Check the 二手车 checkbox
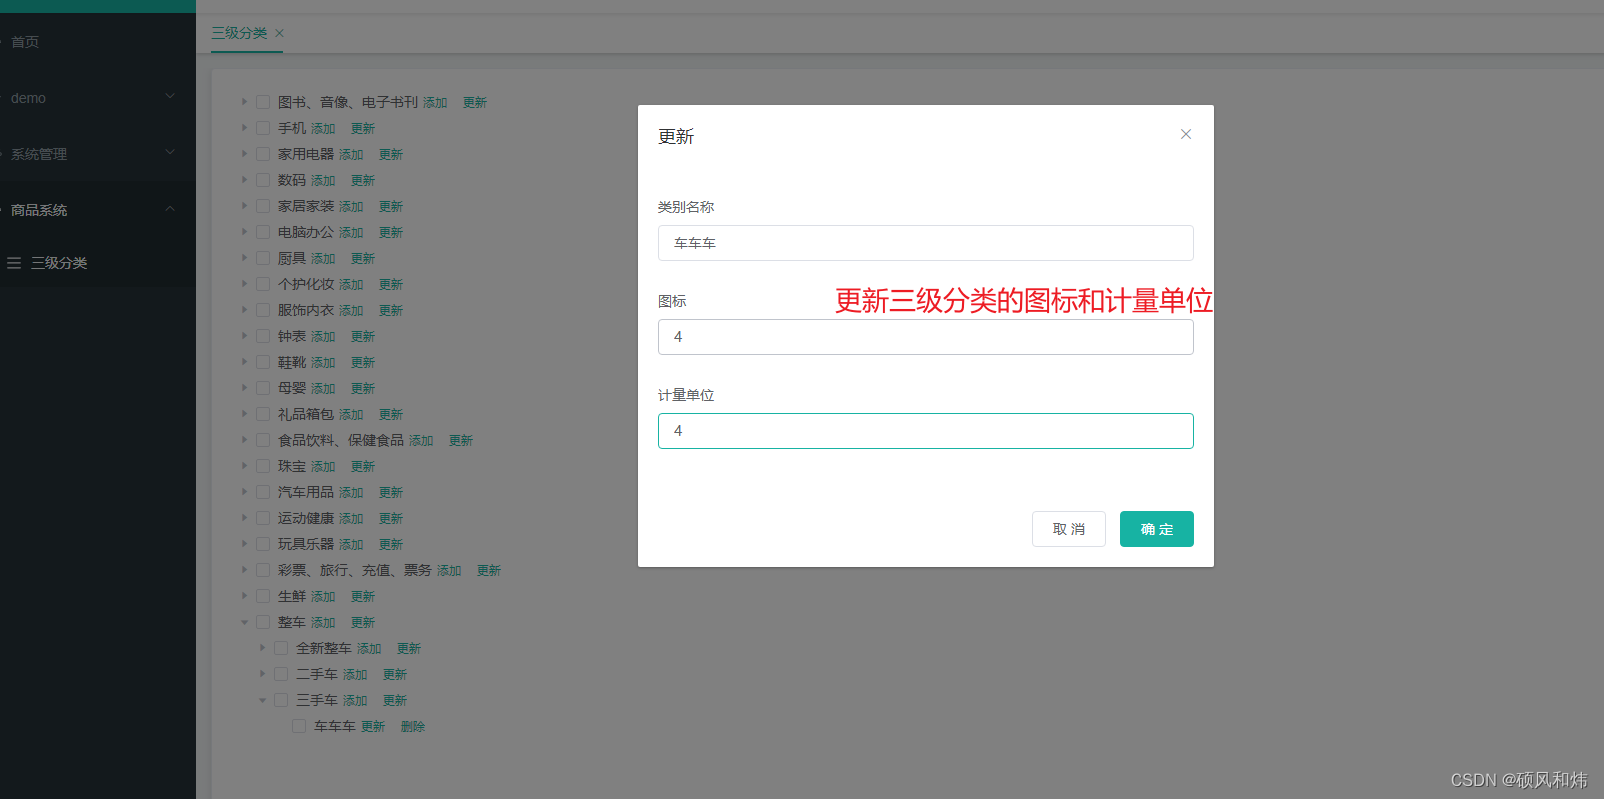 [281, 674]
